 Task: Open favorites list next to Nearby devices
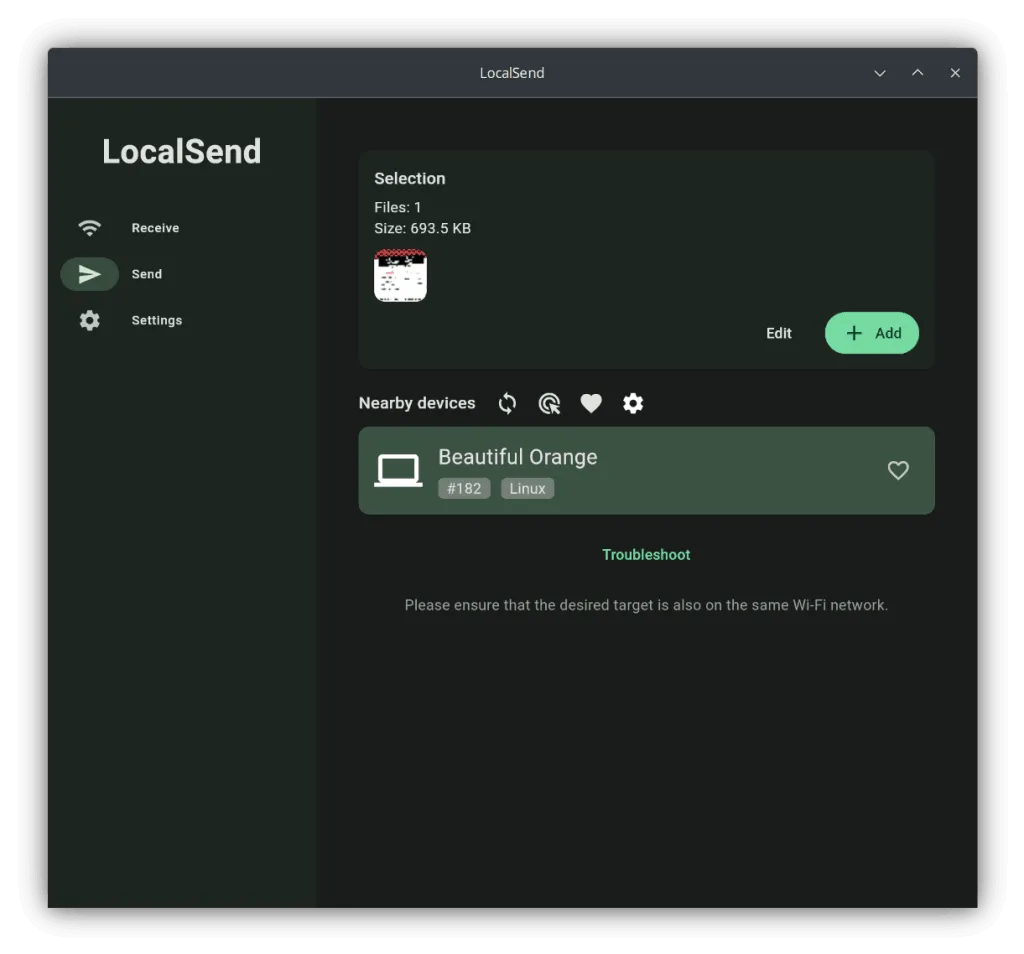pos(591,404)
